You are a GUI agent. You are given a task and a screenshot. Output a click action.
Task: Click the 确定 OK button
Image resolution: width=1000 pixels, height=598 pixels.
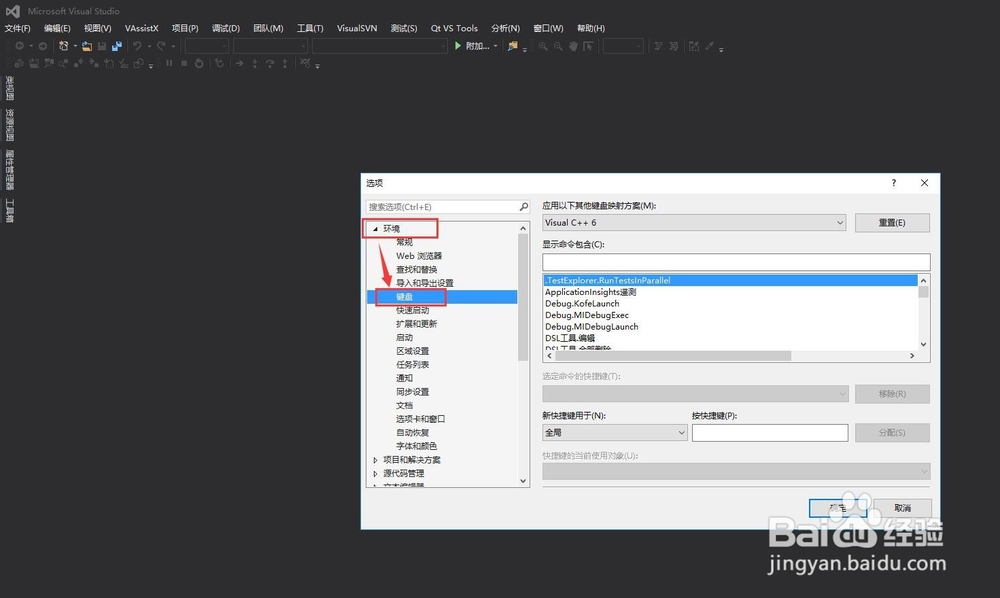tap(838, 508)
